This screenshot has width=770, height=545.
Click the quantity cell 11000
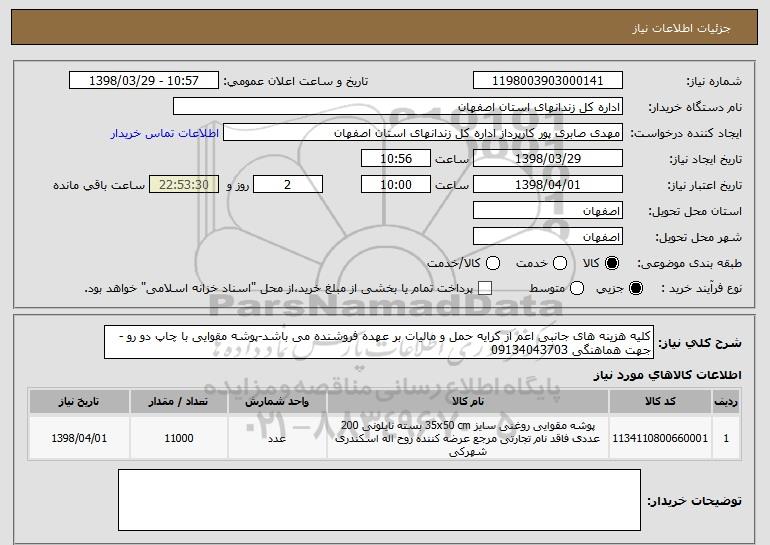(x=178, y=438)
